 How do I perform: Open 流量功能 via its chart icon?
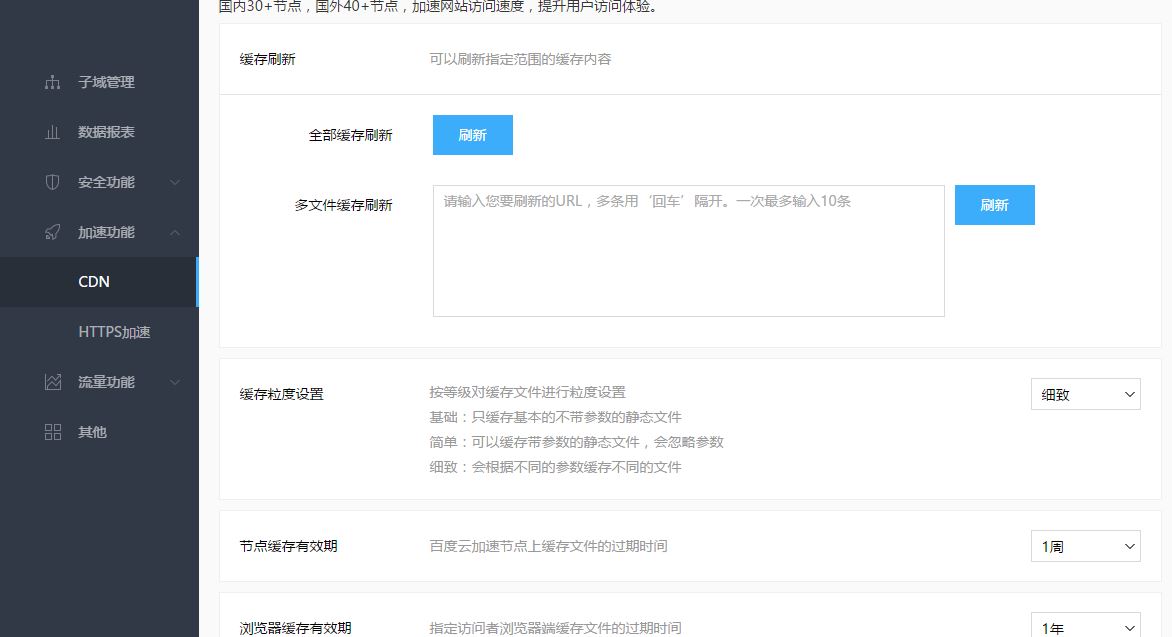pyautogui.click(x=52, y=381)
